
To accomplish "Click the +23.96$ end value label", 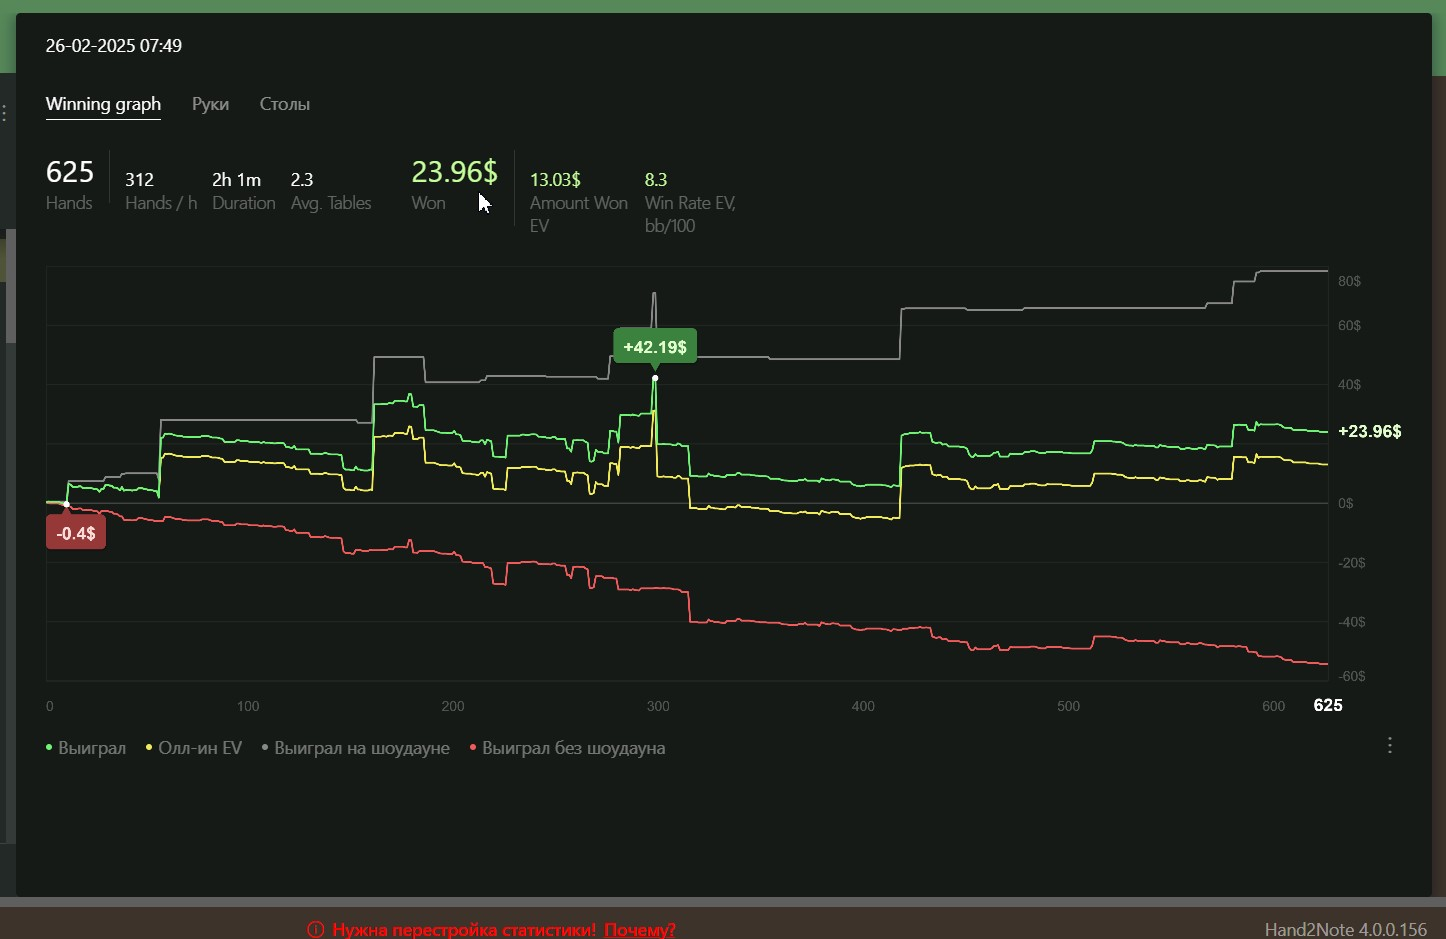I will (x=1369, y=431).
